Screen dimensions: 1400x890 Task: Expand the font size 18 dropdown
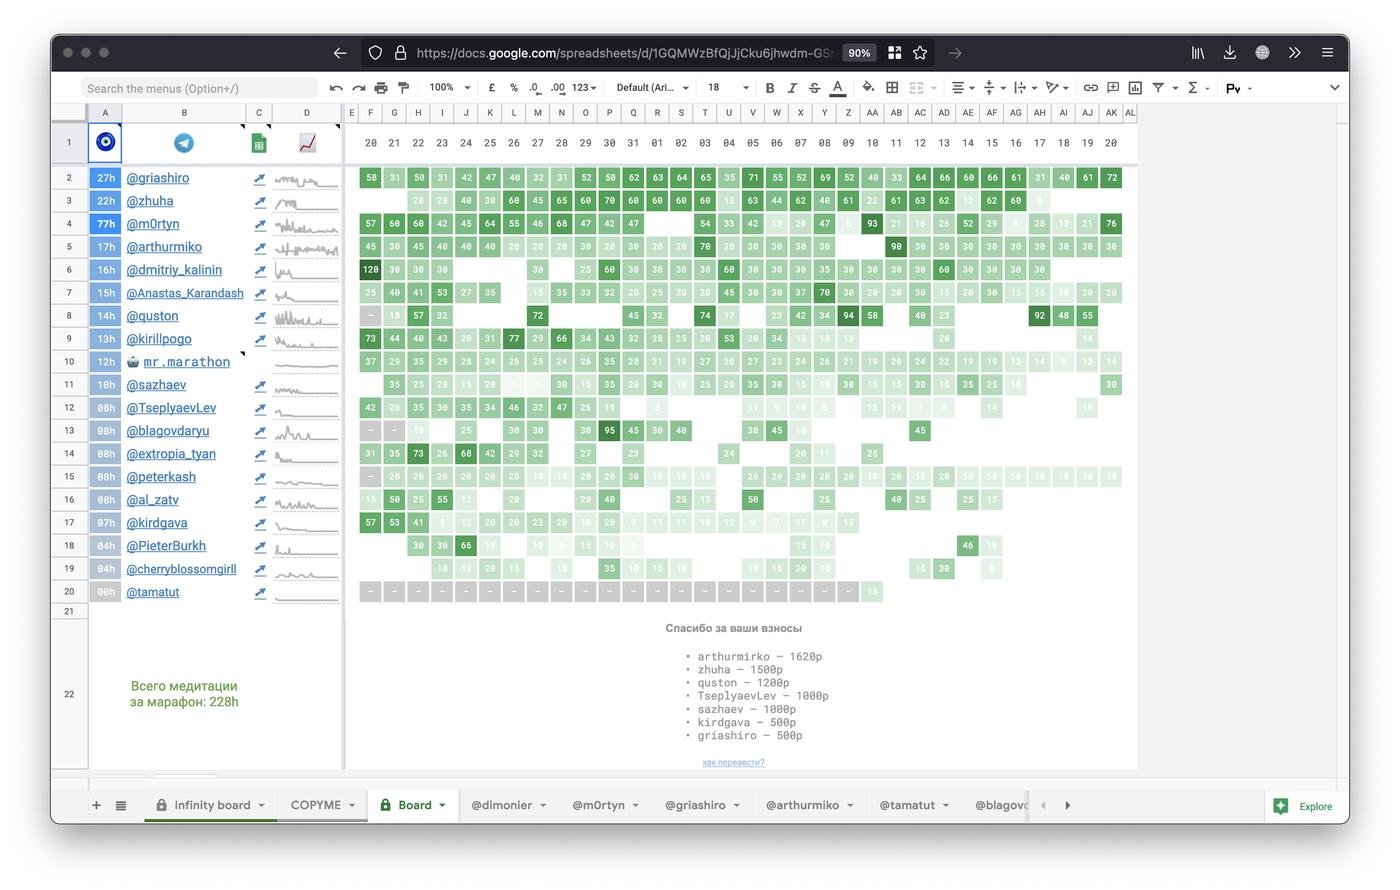coord(727,88)
